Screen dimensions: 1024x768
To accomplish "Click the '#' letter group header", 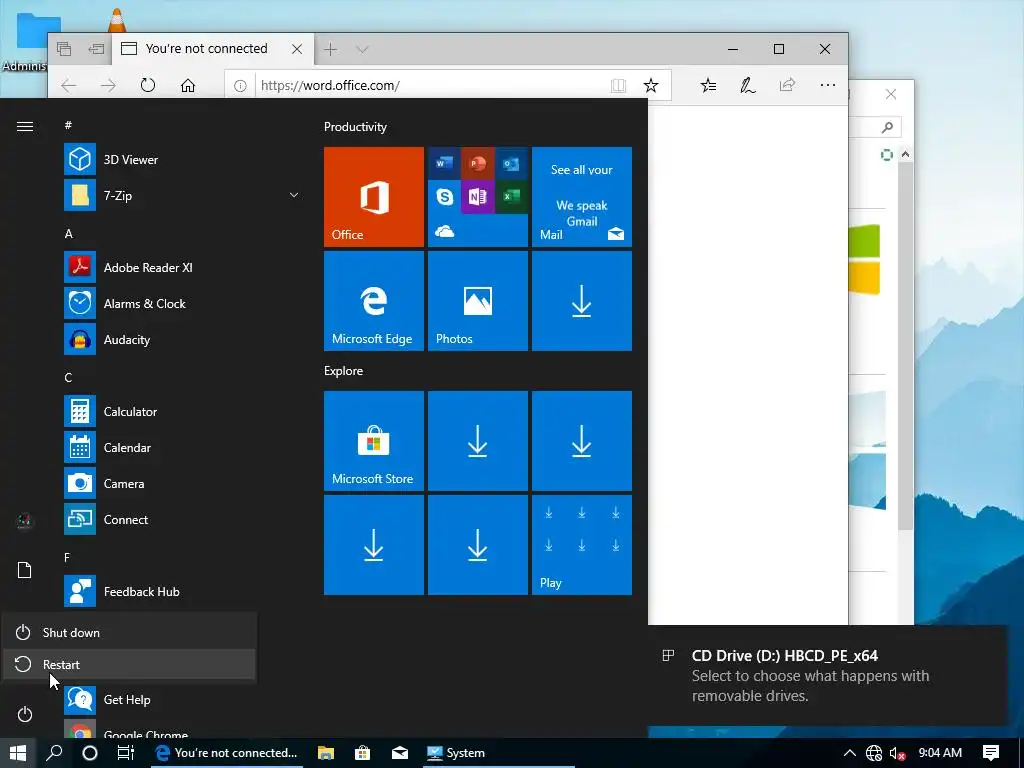I will pyautogui.click(x=68, y=125).
